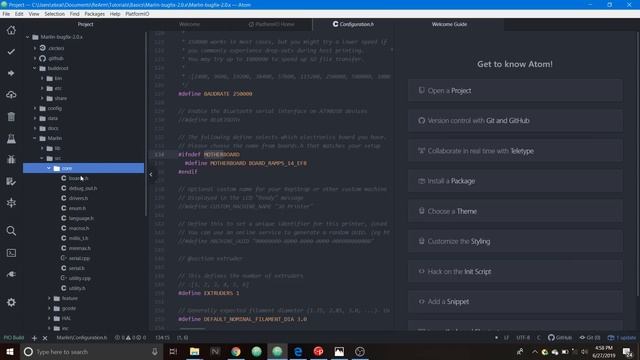Expand the bin folder
The image size is (640, 360).
tap(42, 78)
